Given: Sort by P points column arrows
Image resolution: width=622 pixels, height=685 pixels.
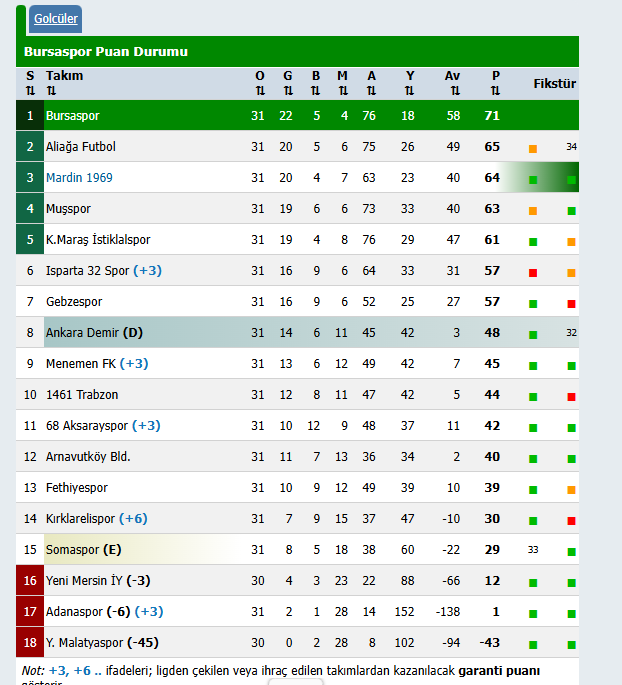Looking at the screenshot, I should (x=496, y=91).
